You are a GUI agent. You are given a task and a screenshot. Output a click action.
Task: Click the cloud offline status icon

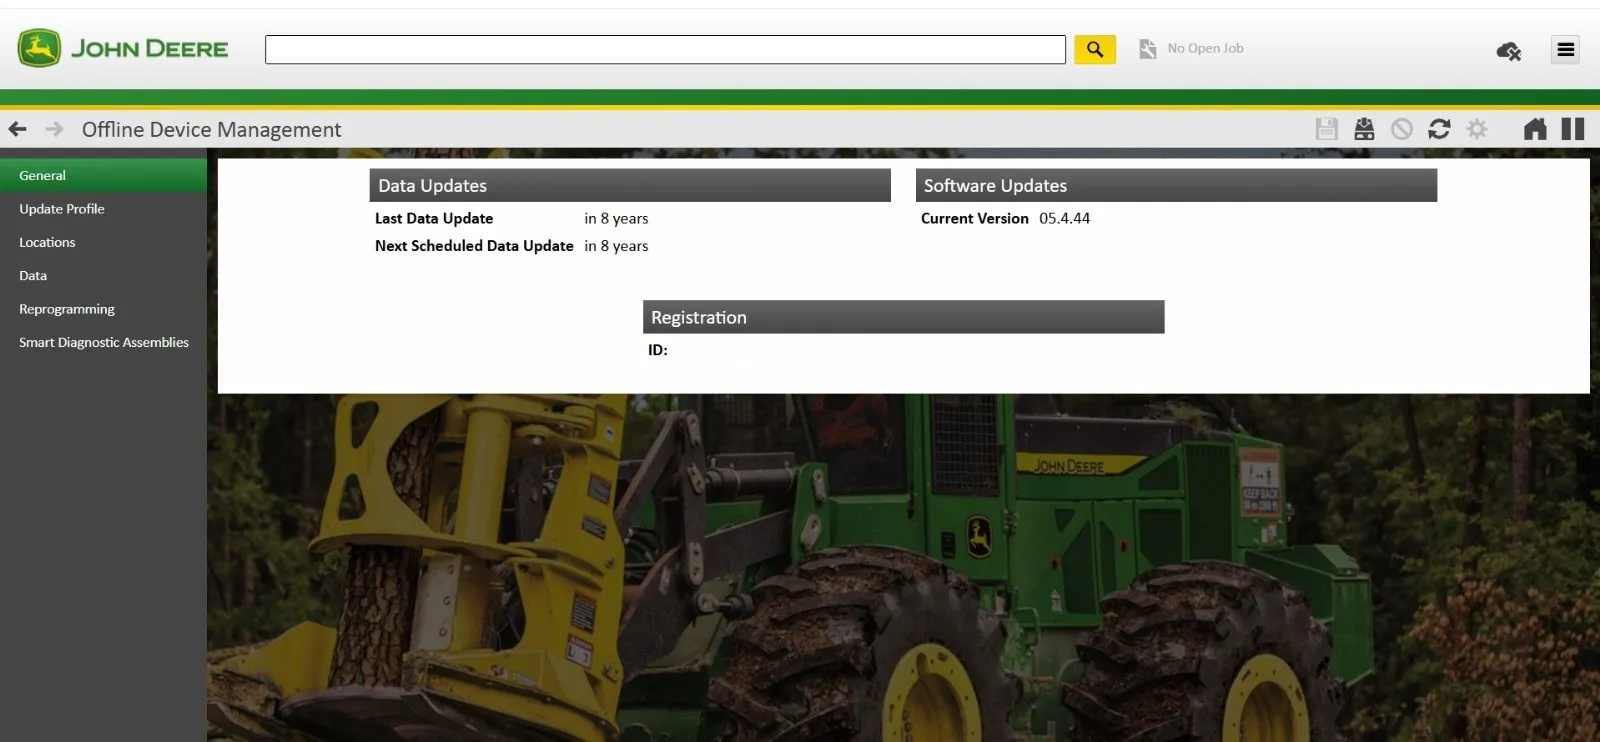point(1508,50)
